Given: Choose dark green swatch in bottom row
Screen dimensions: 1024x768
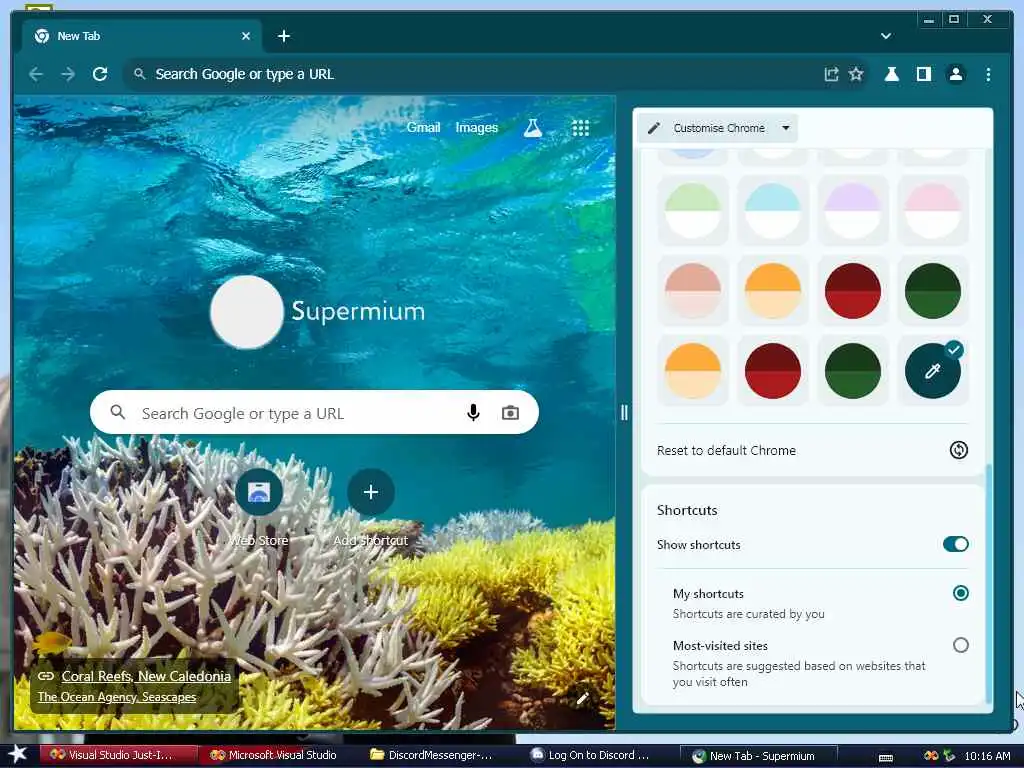Looking at the screenshot, I should pyautogui.click(x=852, y=371).
